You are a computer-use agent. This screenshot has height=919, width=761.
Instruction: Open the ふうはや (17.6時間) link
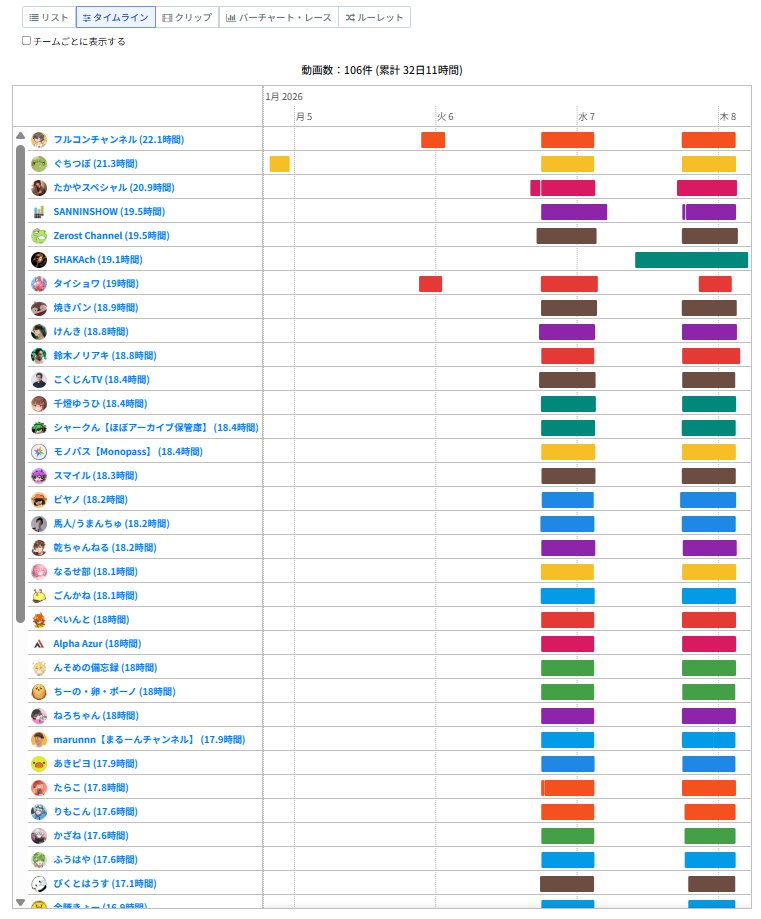(x=96, y=860)
